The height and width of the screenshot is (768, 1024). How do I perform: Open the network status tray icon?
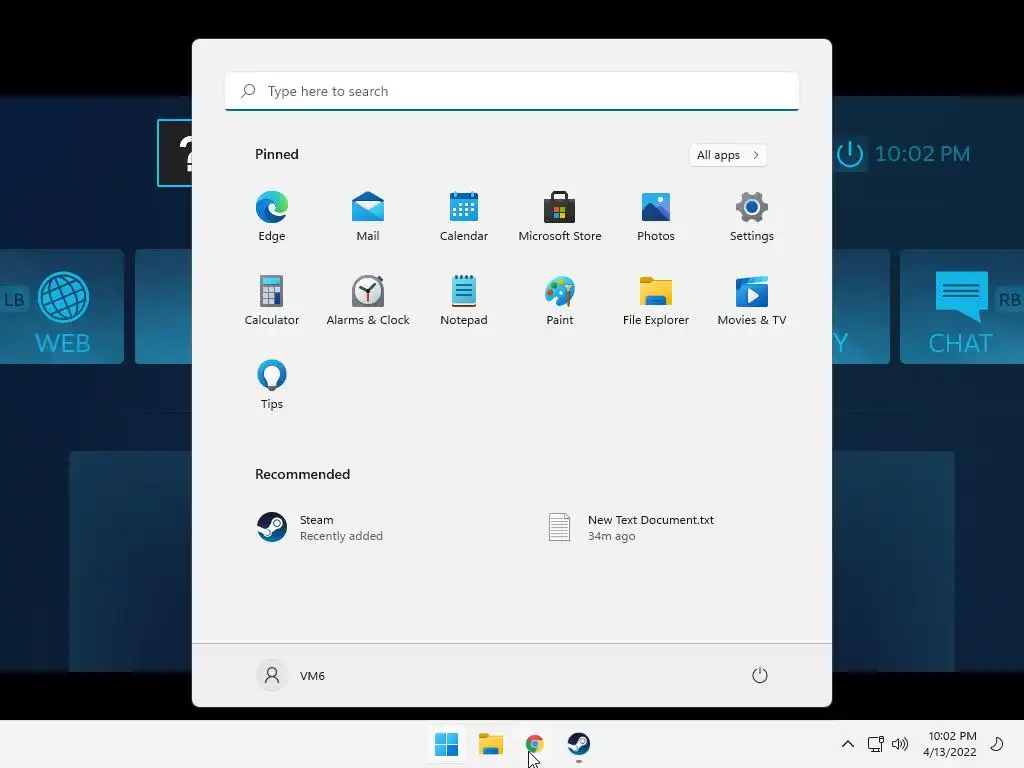pos(876,744)
